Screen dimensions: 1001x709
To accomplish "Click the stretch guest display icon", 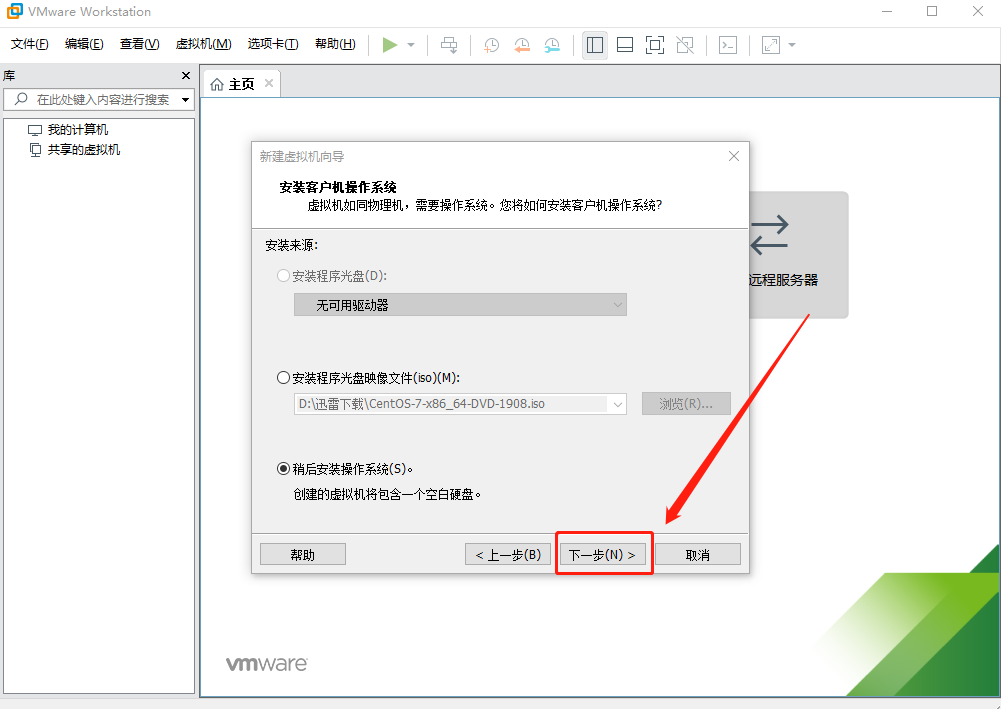I will click(771, 45).
